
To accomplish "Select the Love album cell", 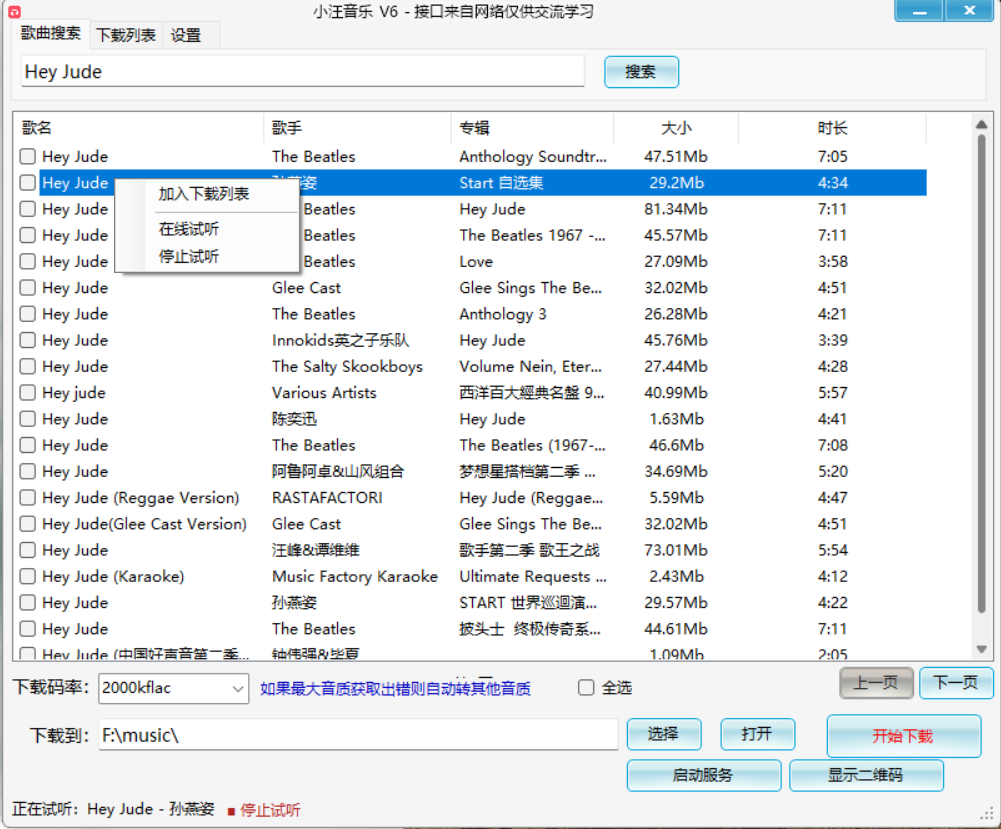I will pos(476,262).
